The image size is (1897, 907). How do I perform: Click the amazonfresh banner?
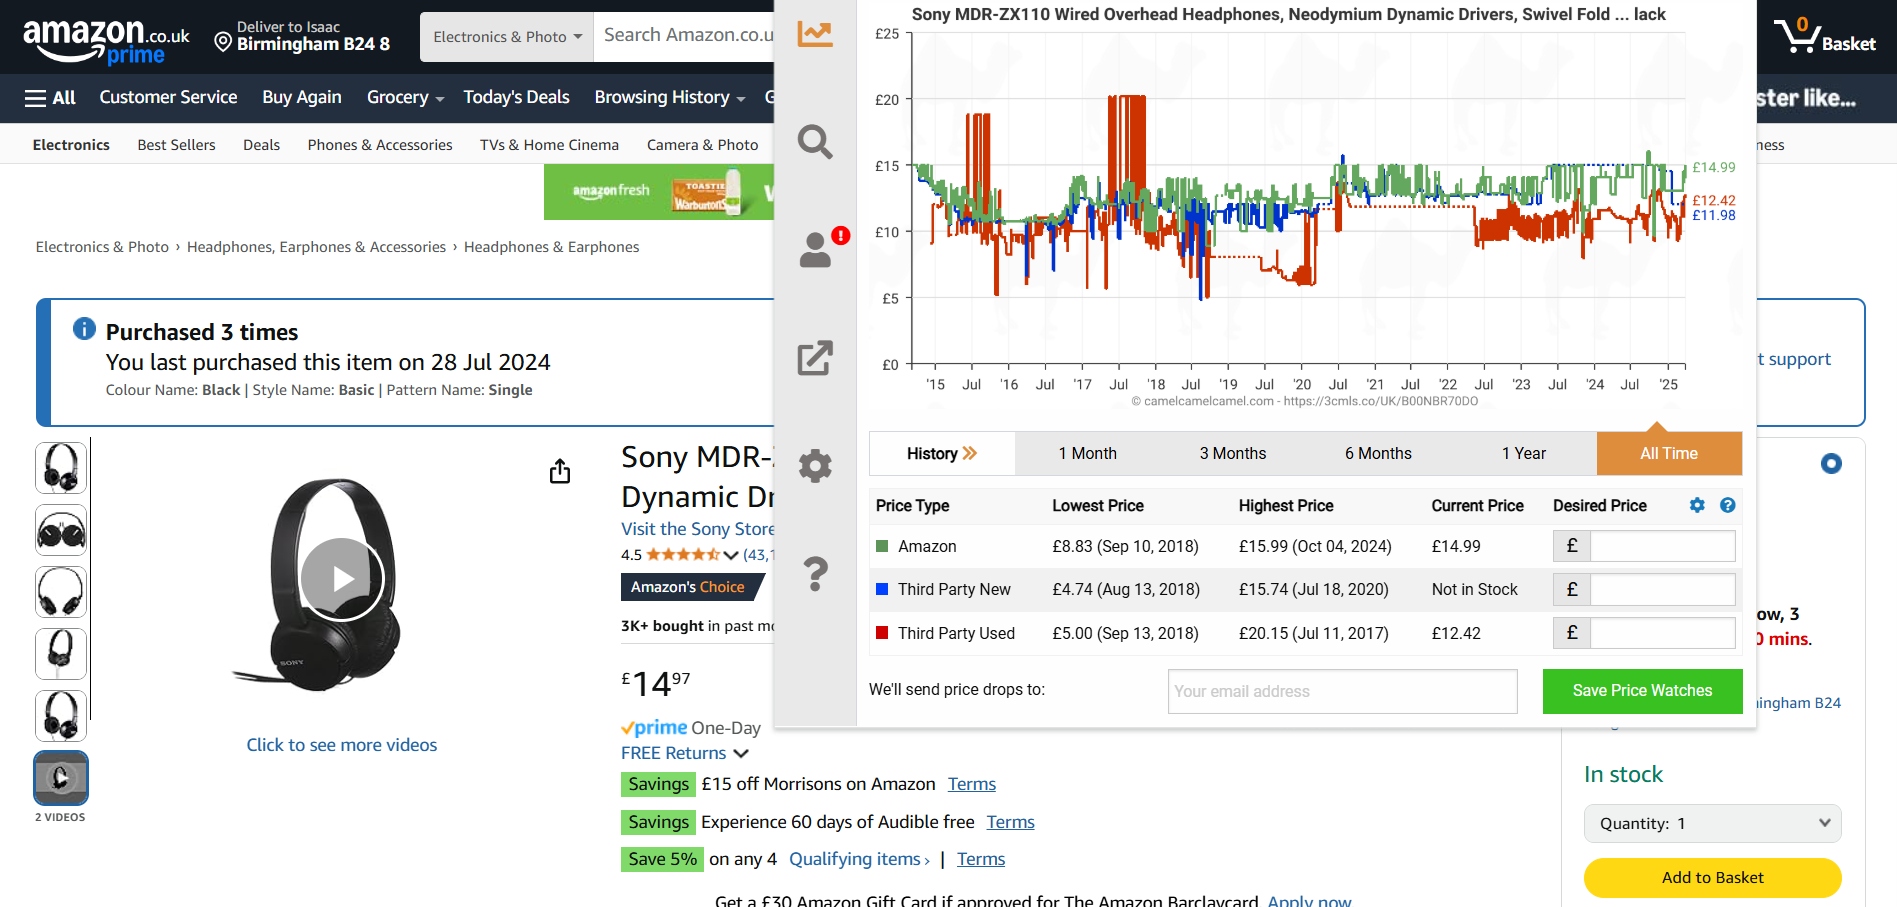(660, 192)
